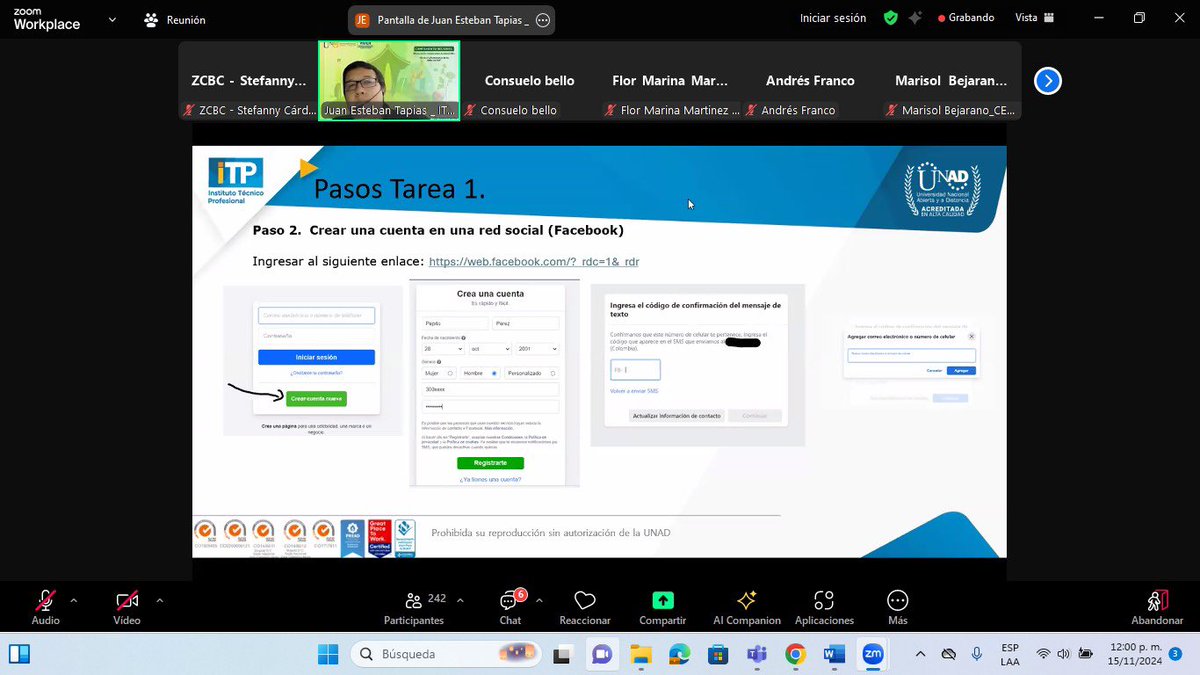Open Google Chrome from the taskbar

[795, 654]
